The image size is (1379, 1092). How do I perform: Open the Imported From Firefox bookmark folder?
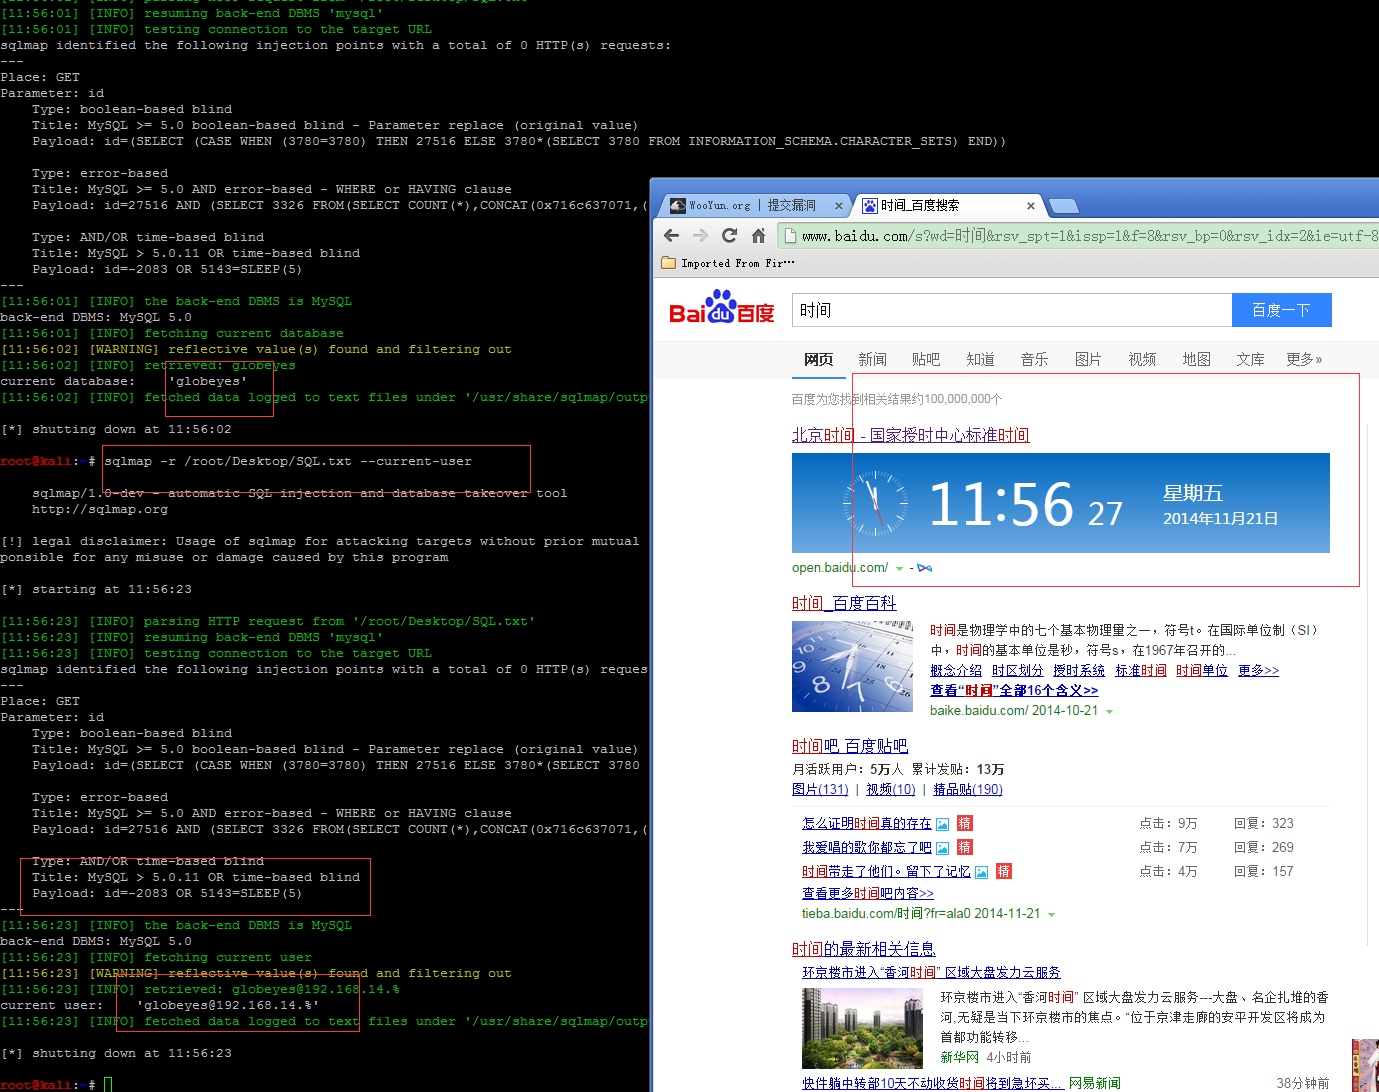tap(728, 263)
